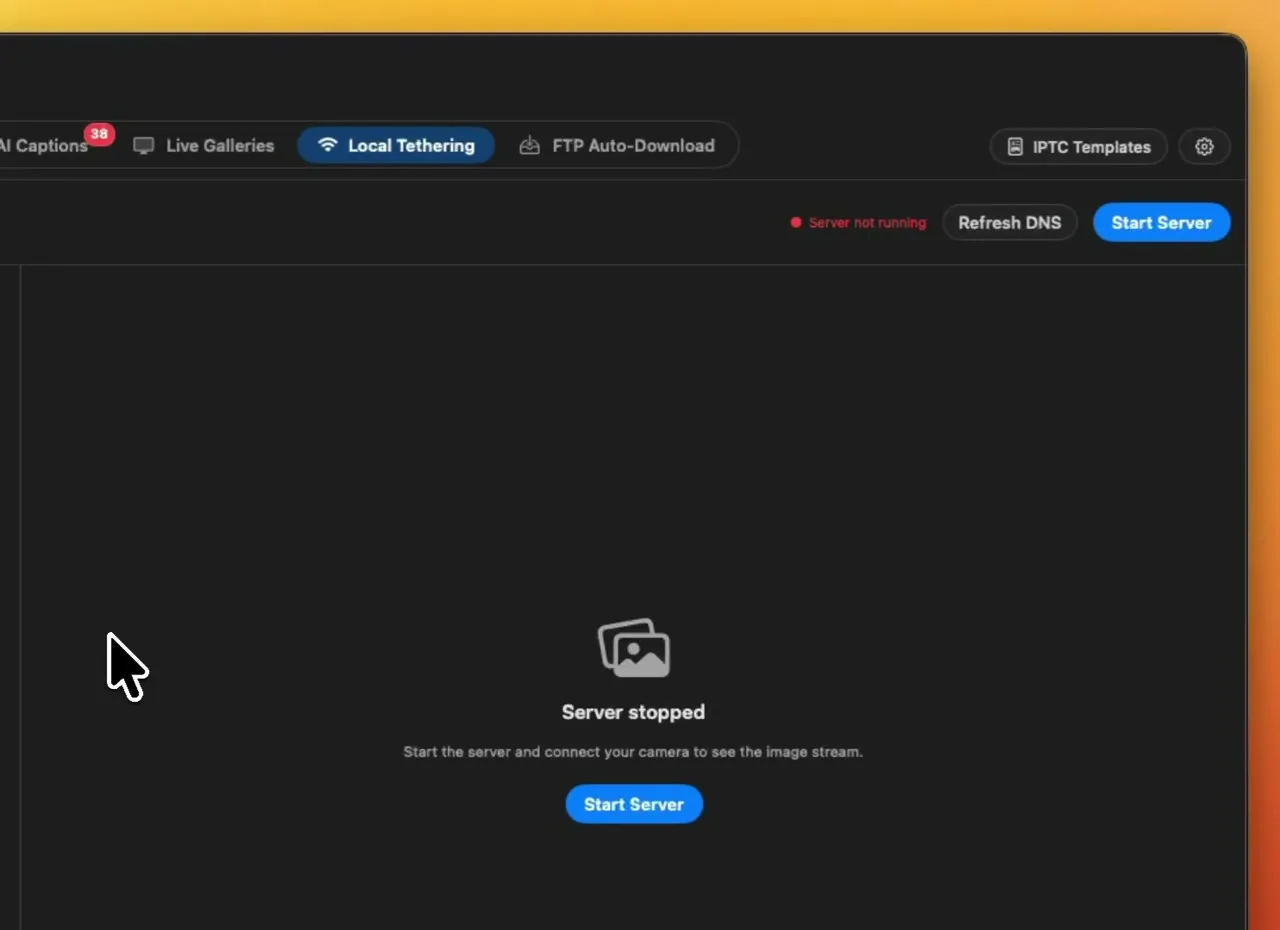Click the IPTC Templates document icon
Viewport: 1280px width, 930px height.
pos(1015,147)
